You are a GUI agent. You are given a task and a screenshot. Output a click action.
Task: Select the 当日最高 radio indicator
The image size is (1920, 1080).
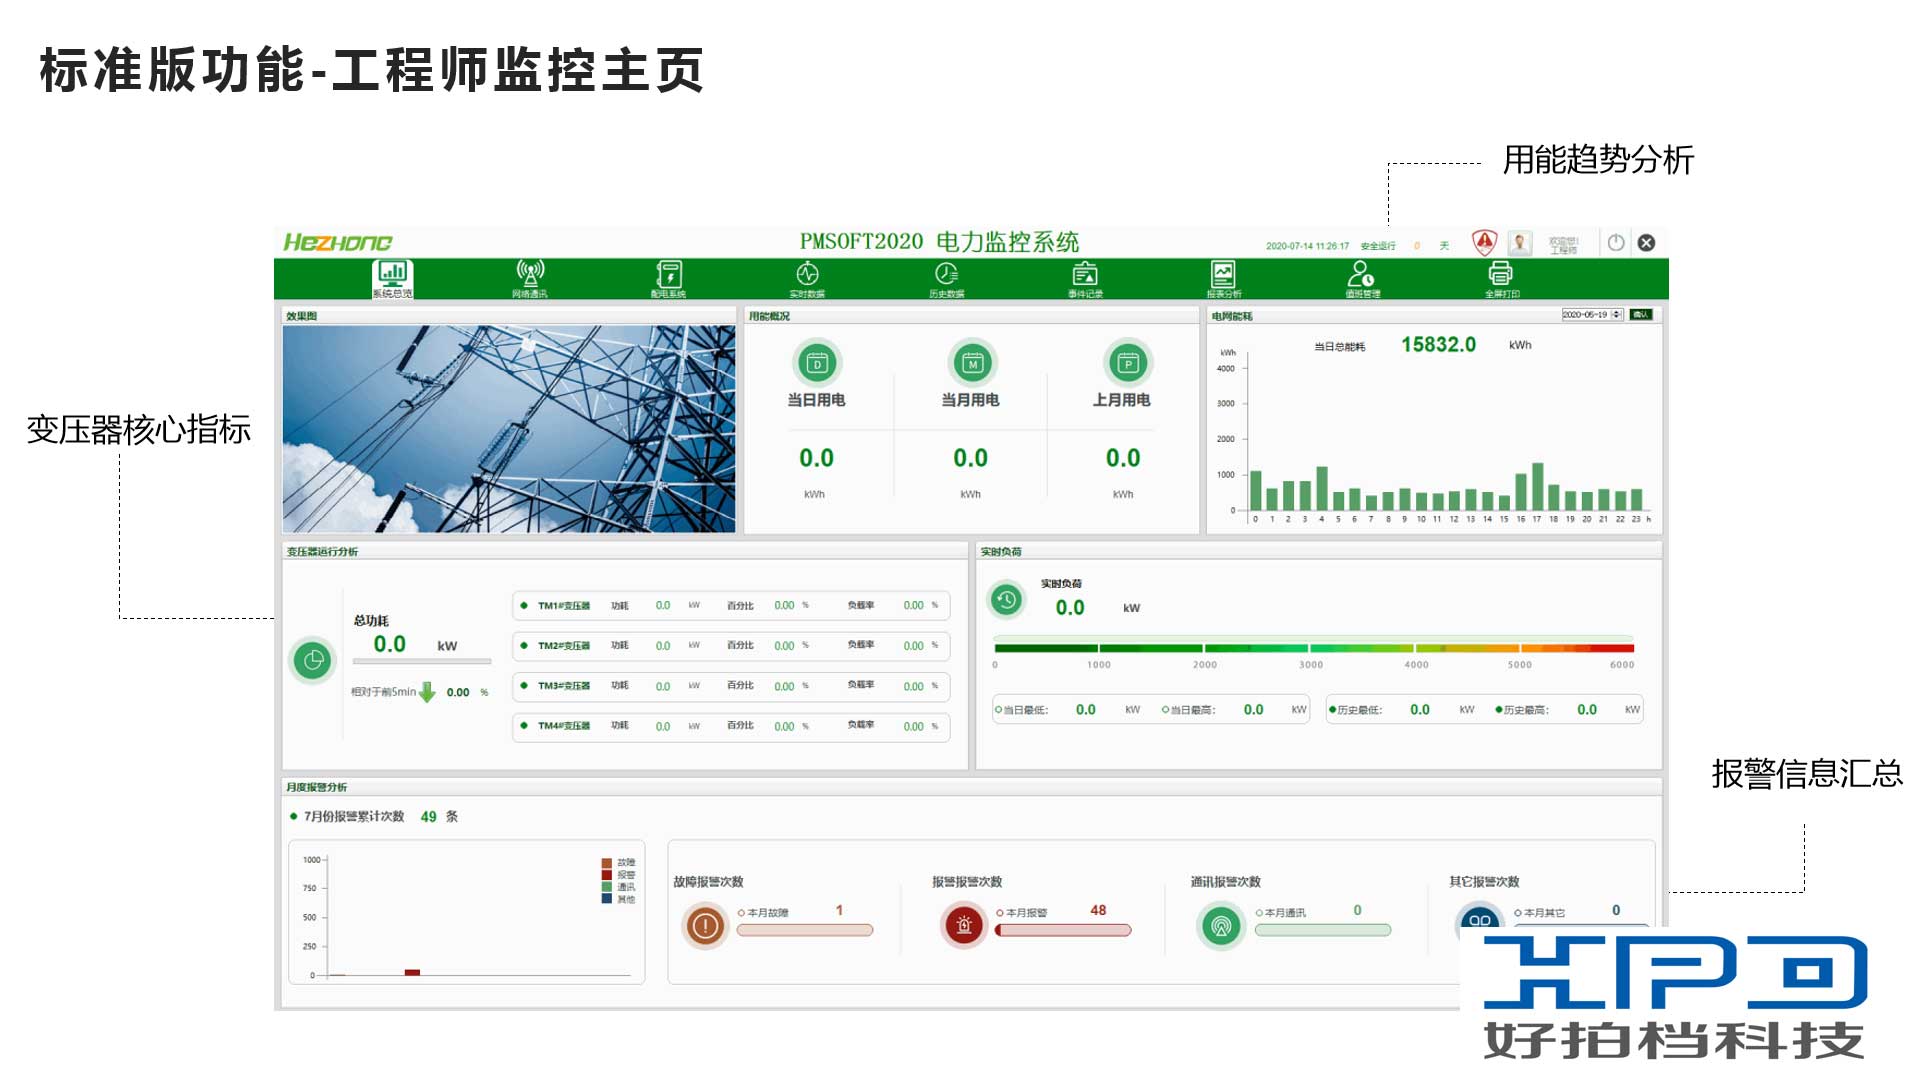click(1165, 710)
